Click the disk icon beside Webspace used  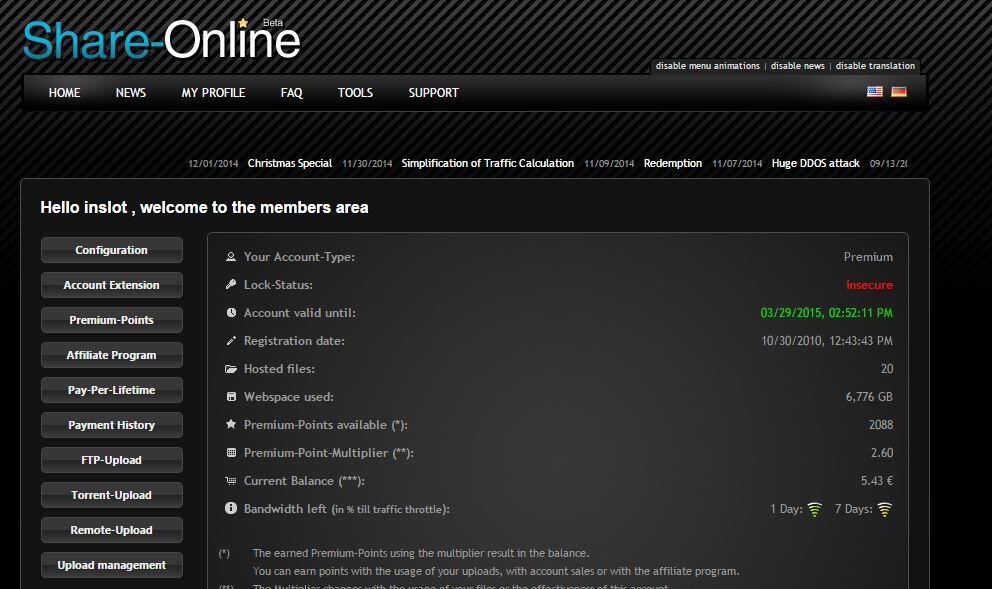pyautogui.click(x=231, y=397)
